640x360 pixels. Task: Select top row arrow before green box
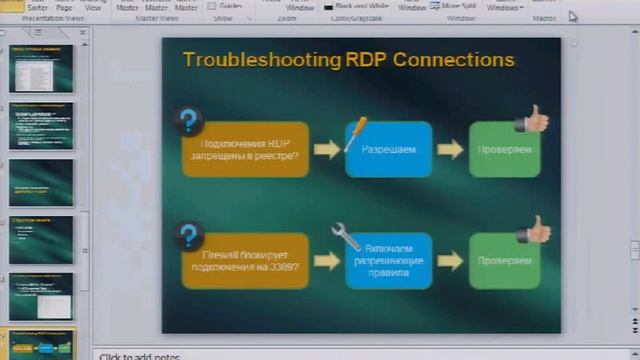[450, 149]
